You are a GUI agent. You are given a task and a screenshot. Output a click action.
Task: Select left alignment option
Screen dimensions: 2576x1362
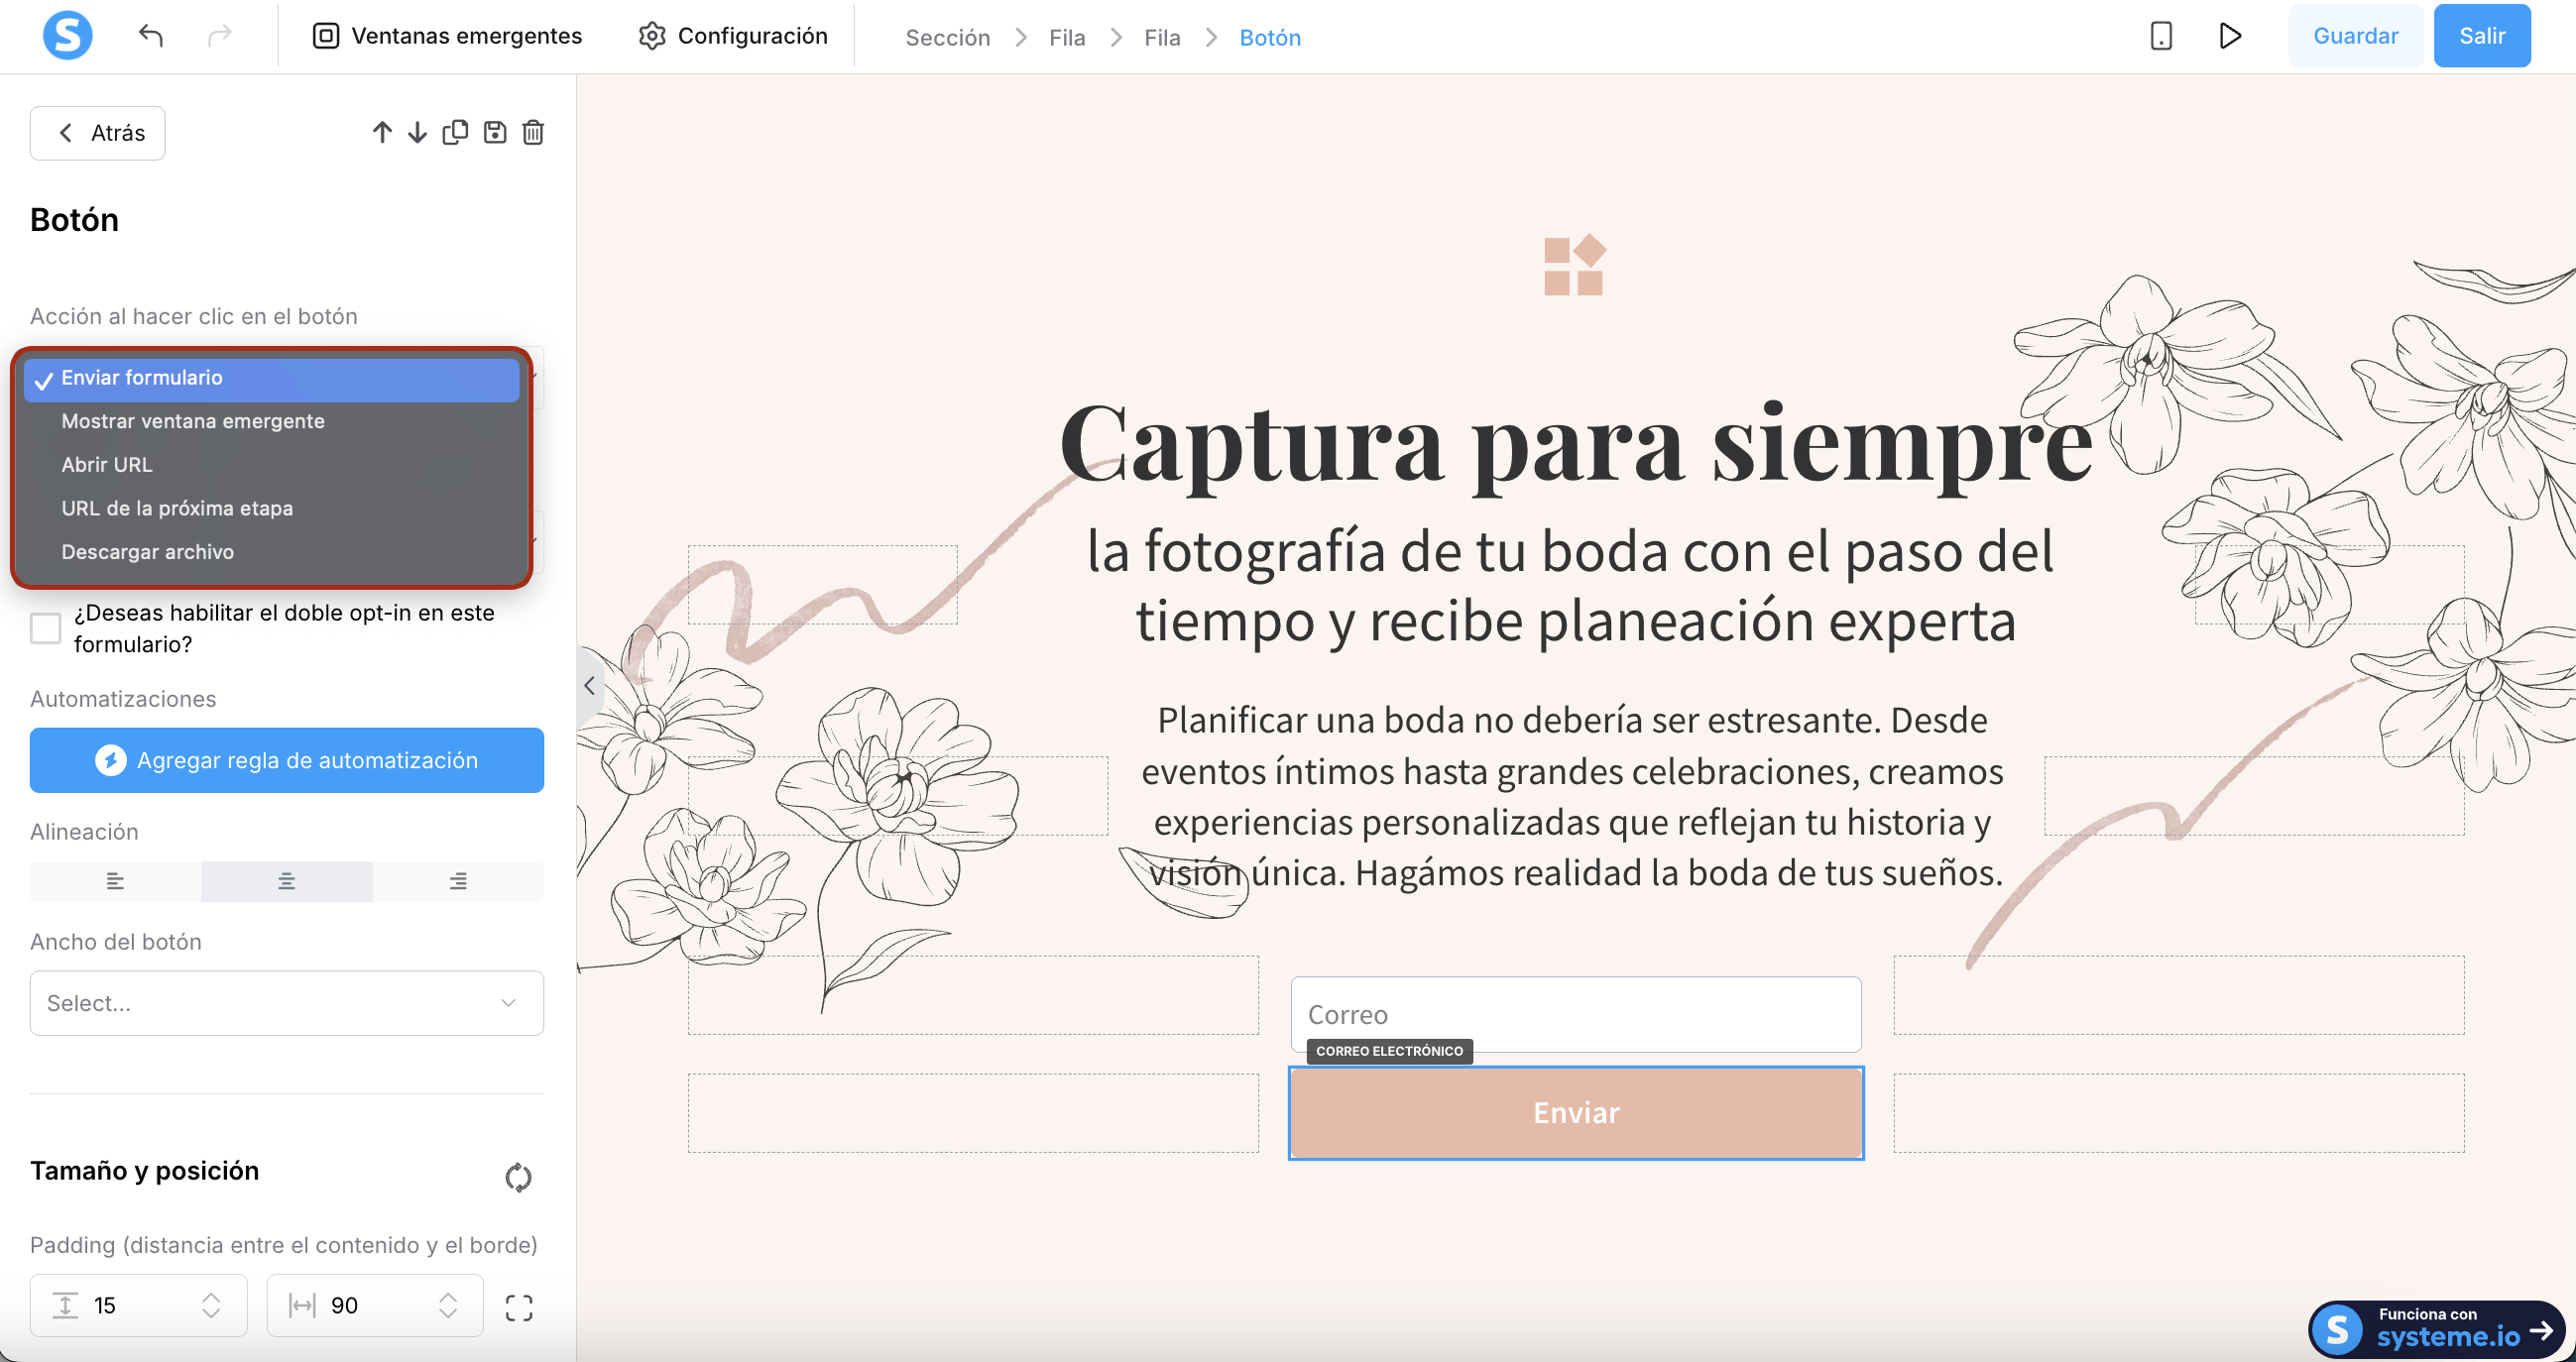pyautogui.click(x=115, y=881)
